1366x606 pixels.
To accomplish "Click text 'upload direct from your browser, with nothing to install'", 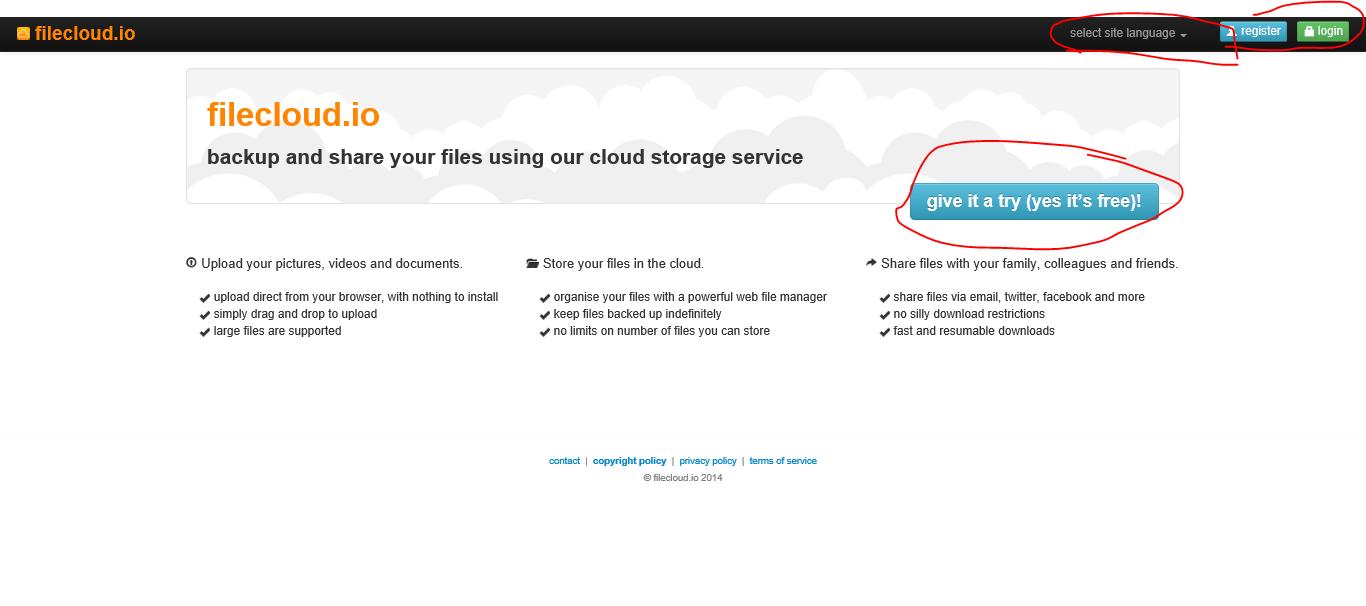I will coord(356,297).
